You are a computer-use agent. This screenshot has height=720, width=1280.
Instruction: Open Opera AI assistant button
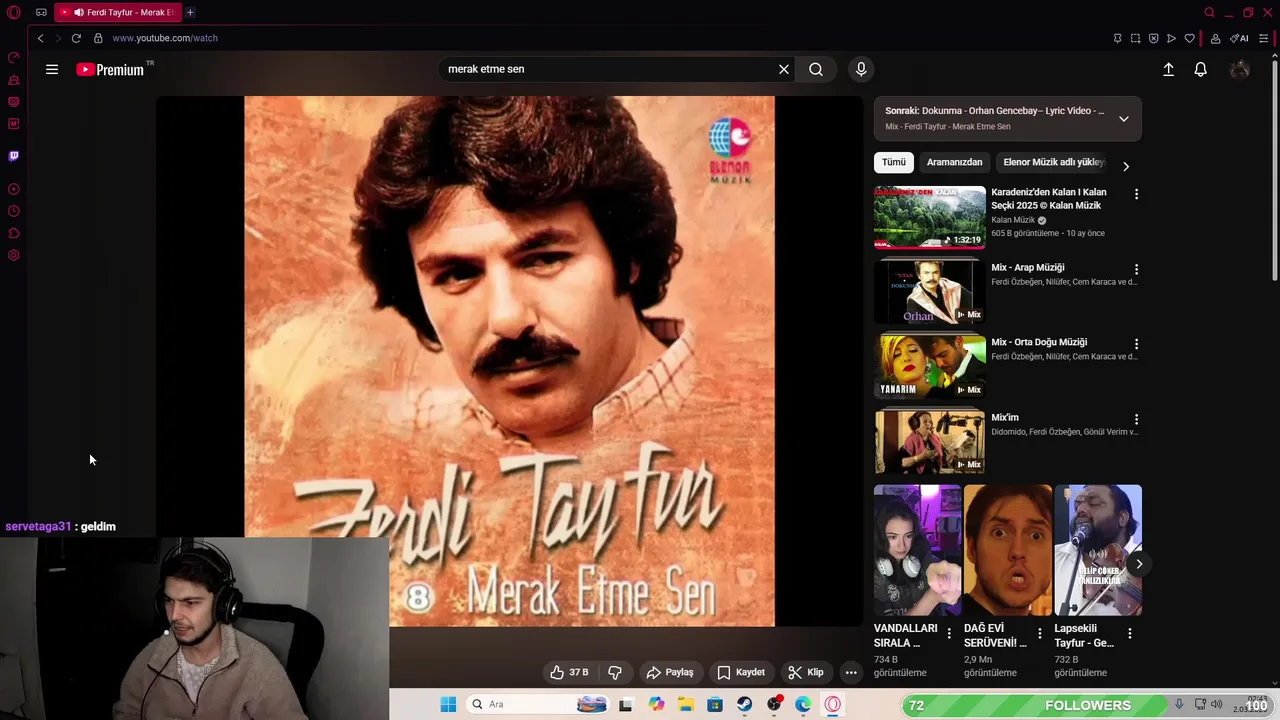pyautogui.click(x=1239, y=38)
